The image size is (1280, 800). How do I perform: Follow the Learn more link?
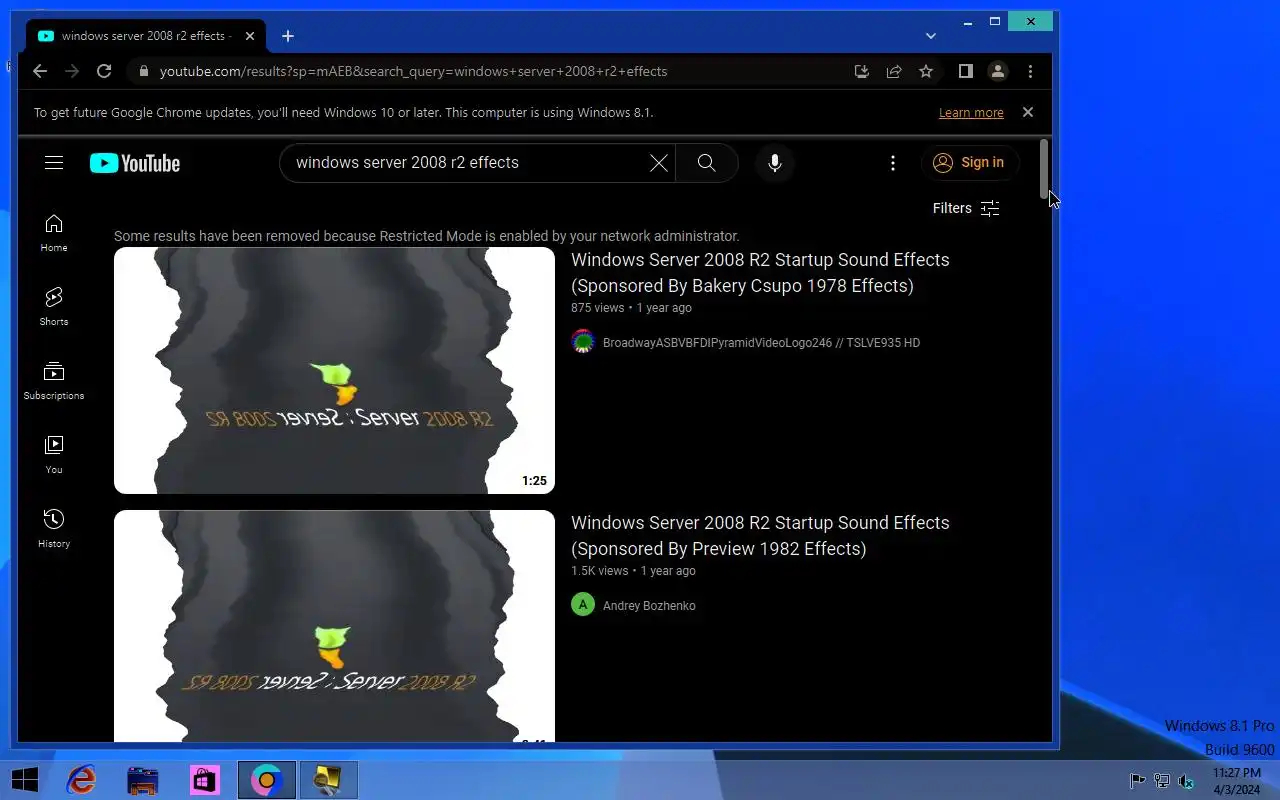[x=971, y=113]
